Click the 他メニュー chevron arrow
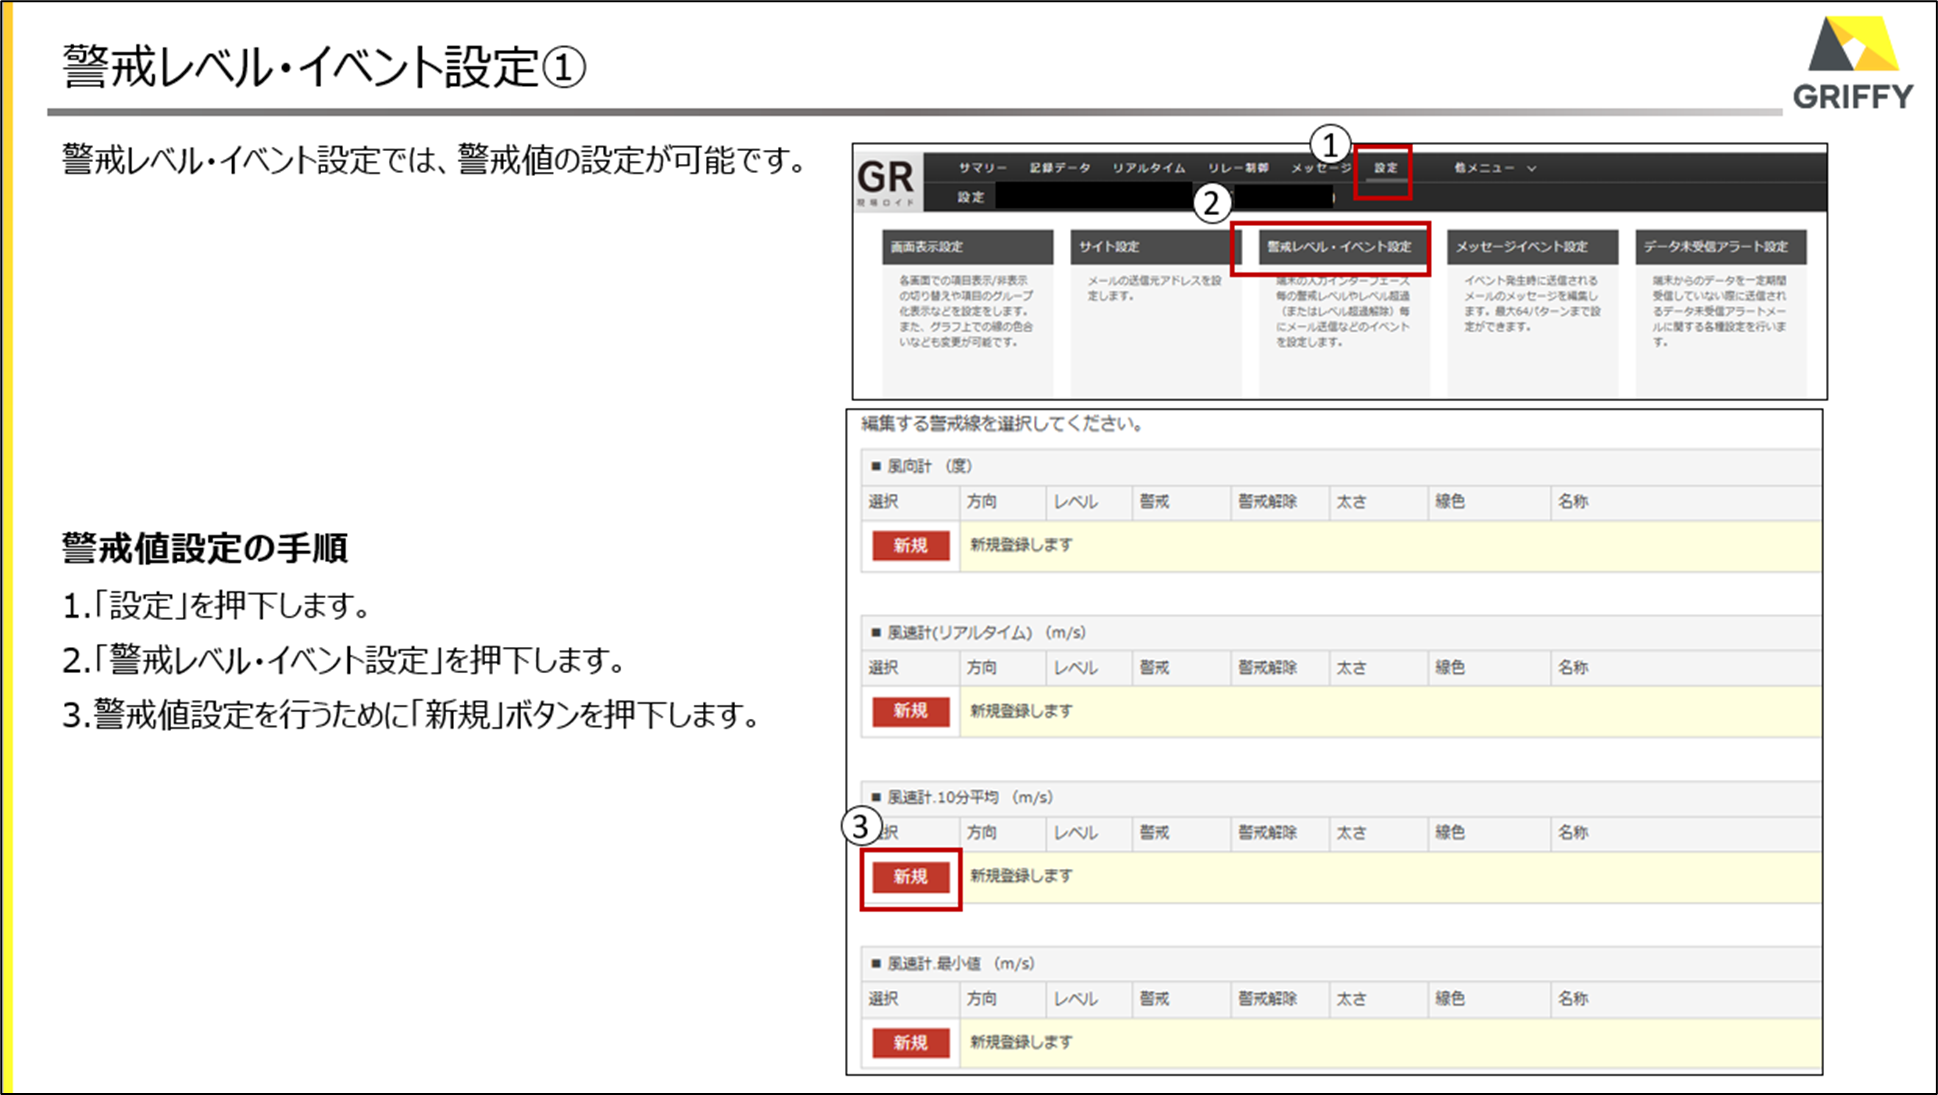This screenshot has width=1938, height=1095. click(1531, 168)
